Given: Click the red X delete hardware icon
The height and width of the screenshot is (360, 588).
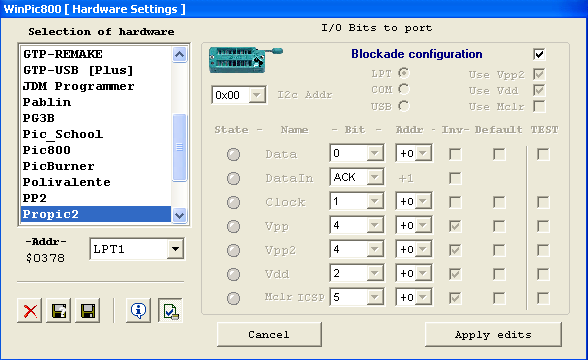Looking at the screenshot, I should point(30,310).
